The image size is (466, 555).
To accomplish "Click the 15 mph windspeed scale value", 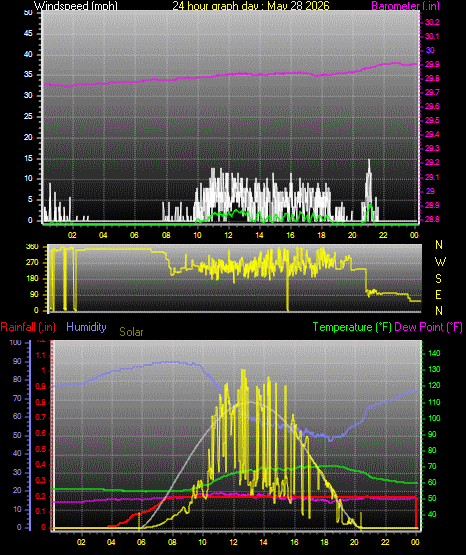I will (x=28, y=158).
